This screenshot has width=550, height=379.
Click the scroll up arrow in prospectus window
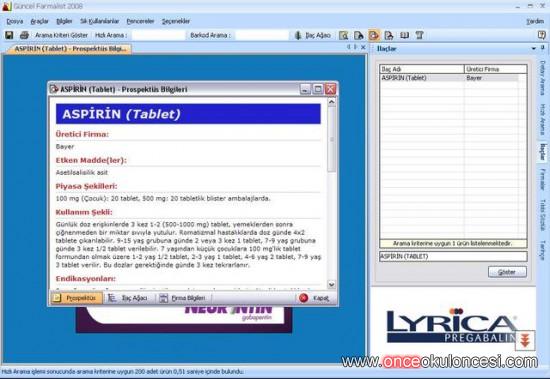point(331,102)
